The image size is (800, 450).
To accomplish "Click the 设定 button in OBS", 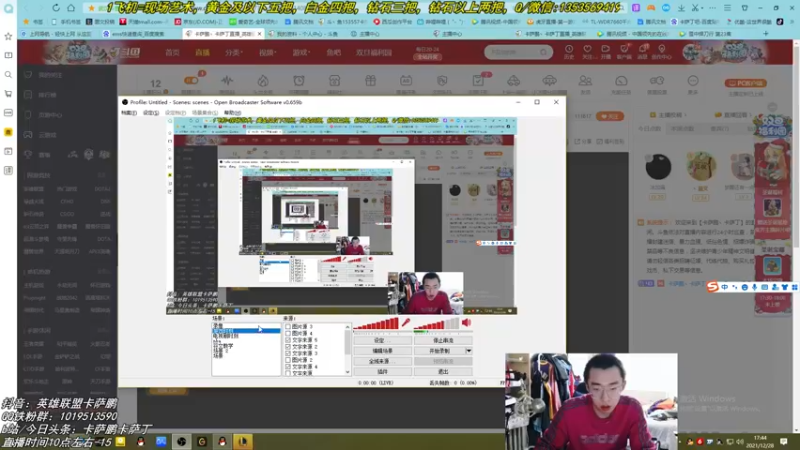I will pos(382,340).
